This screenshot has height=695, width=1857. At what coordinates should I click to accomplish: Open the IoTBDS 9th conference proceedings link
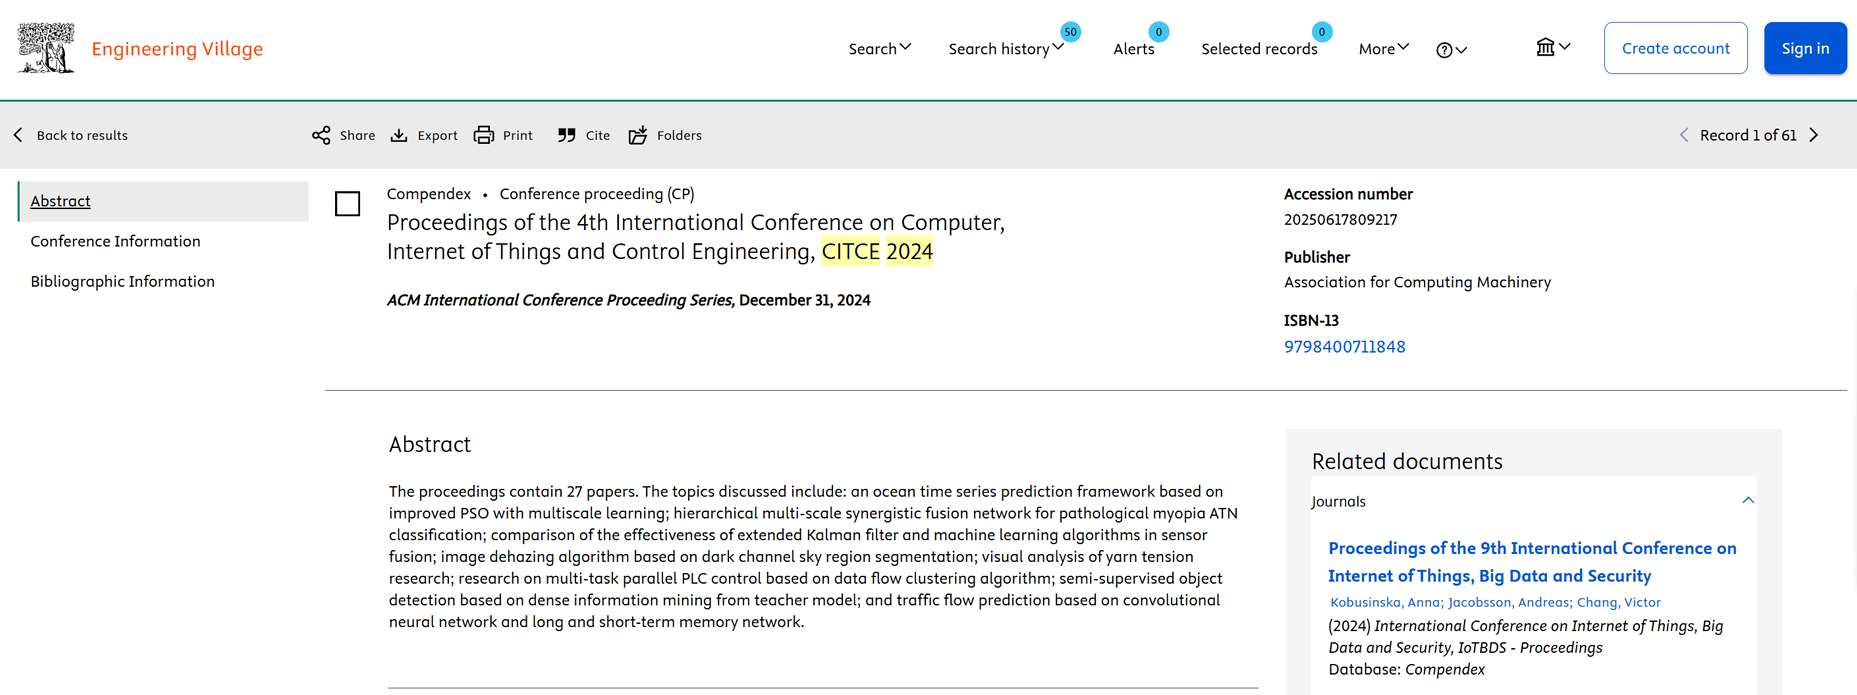pyautogui.click(x=1532, y=561)
